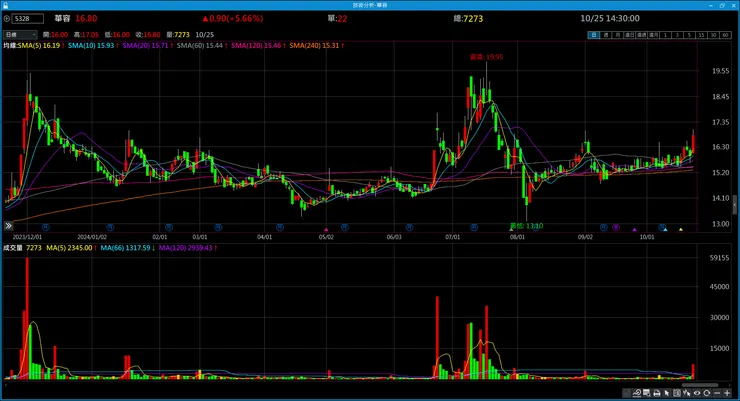
Task: Switch to the 15-minute timeframe tab
Action: click(701, 35)
